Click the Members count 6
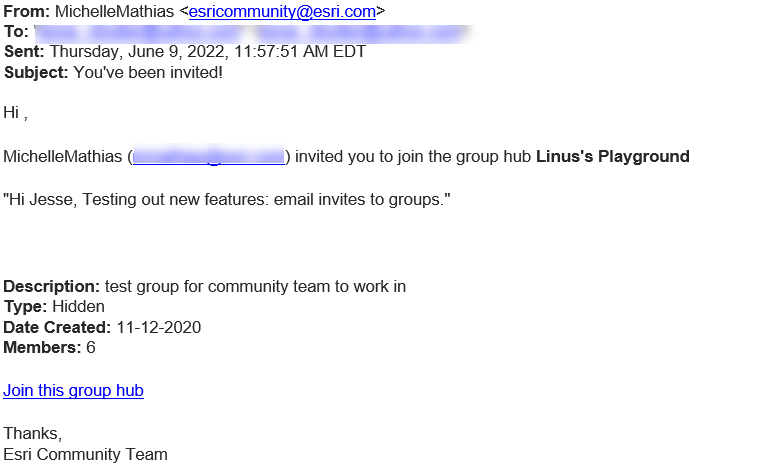 [91, 347]
